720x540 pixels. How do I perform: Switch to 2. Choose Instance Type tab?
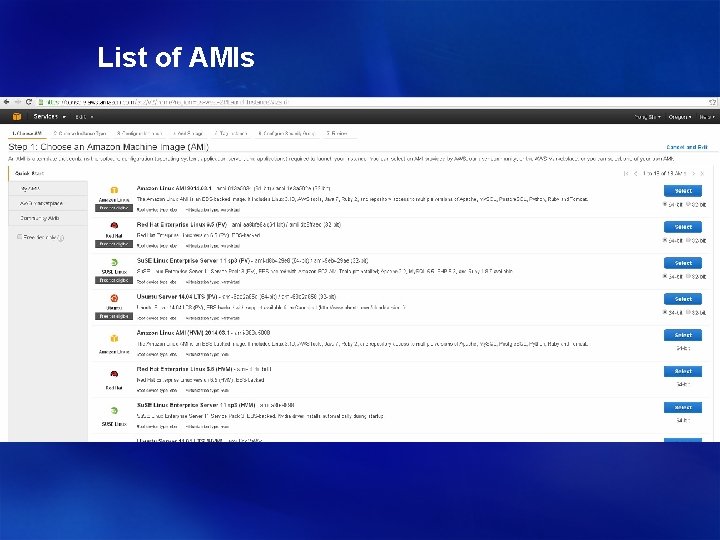pos(79,133)
